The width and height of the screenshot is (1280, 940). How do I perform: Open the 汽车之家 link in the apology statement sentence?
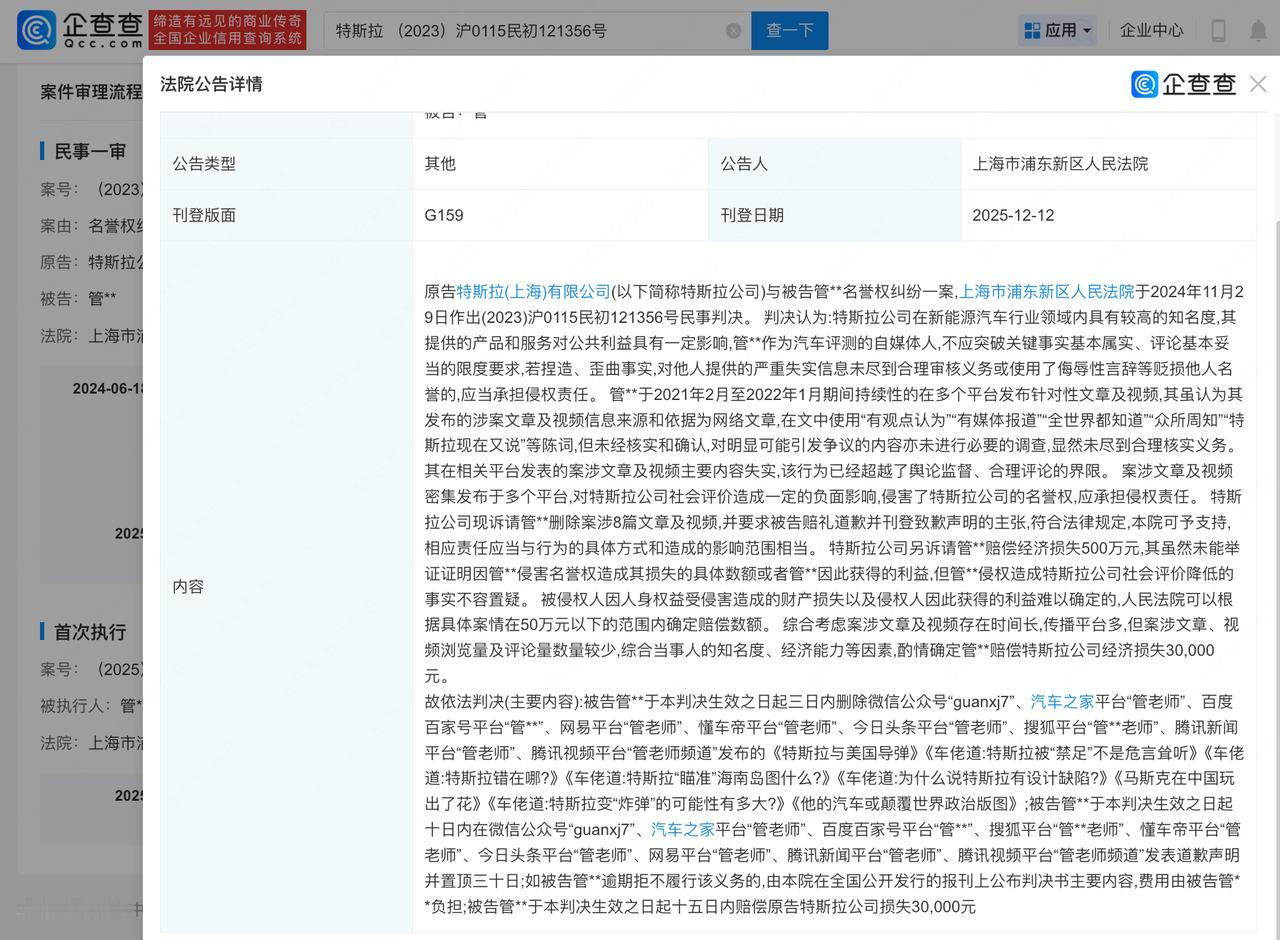[682, 829]
